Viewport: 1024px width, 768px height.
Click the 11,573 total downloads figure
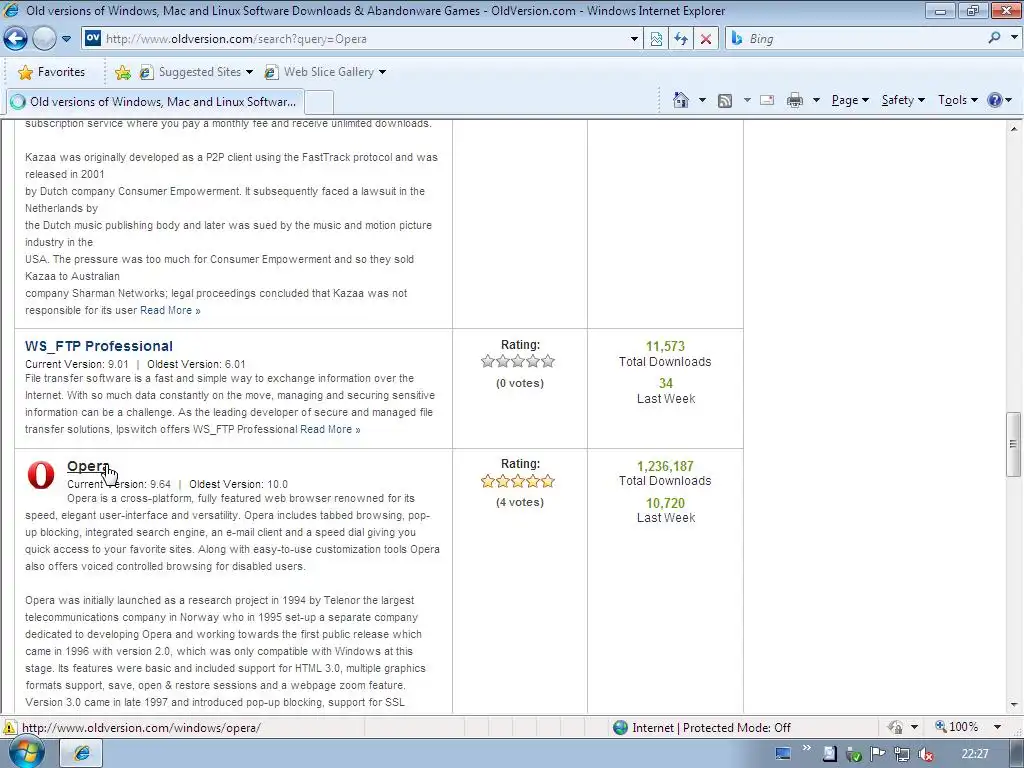[665, 346]
